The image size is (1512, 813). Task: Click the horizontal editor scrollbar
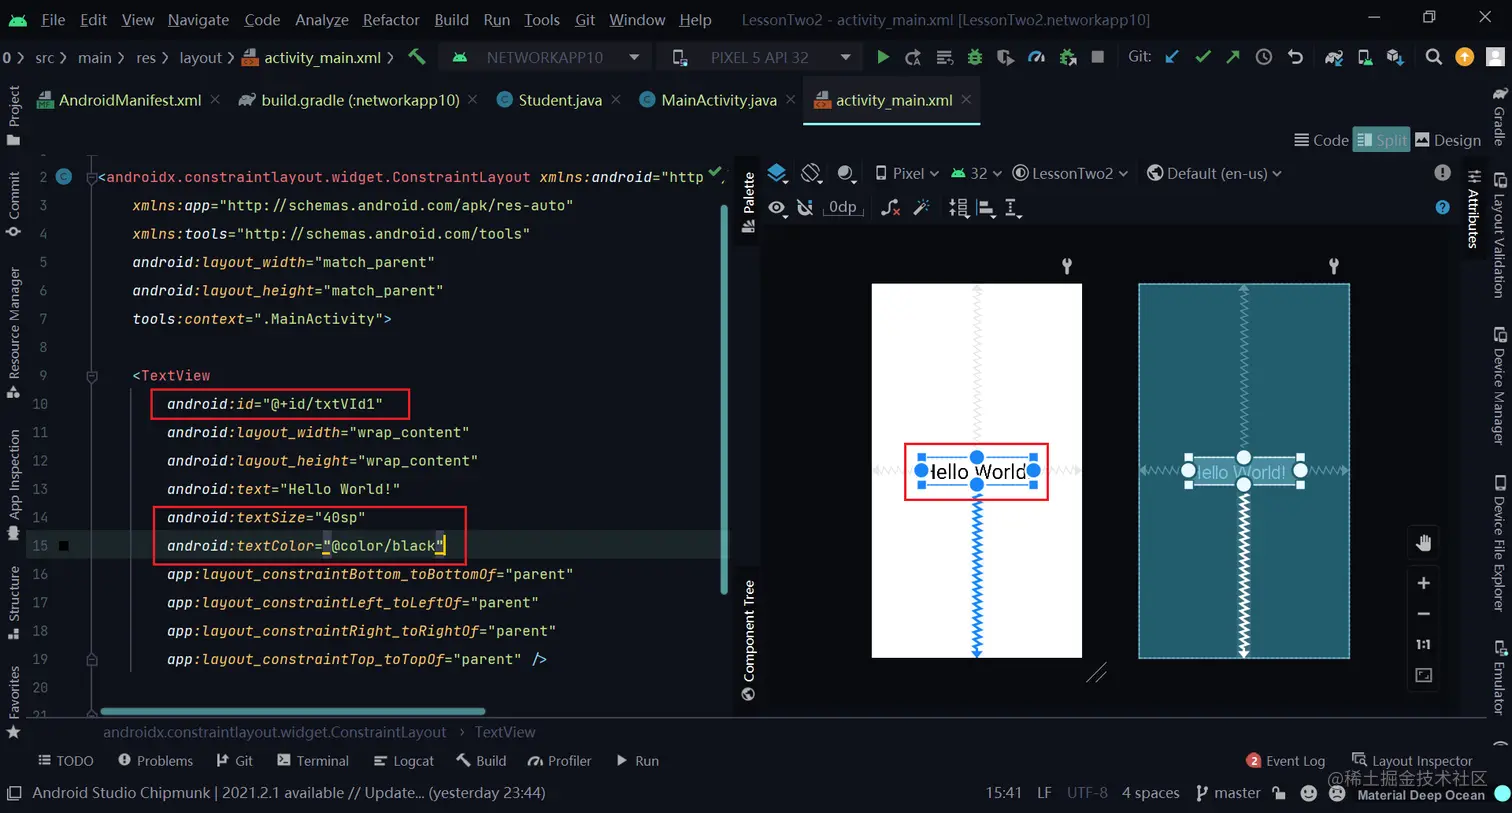293,712
